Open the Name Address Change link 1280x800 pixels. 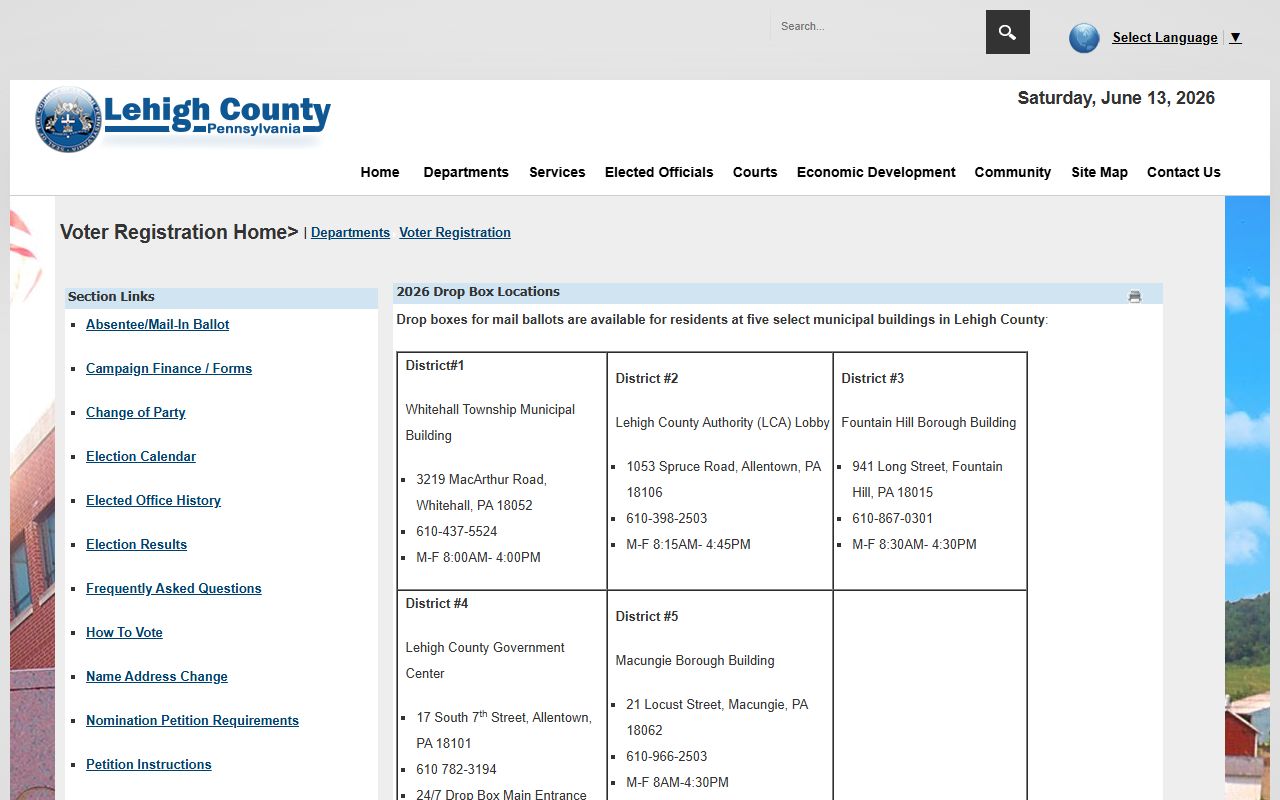click(157, 676)
